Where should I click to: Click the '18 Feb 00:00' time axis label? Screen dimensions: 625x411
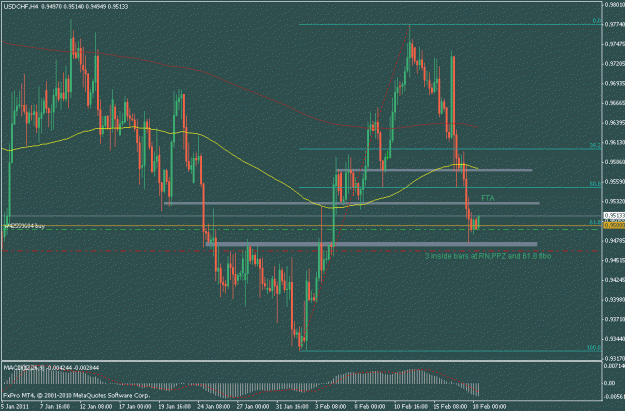[489, 407]
